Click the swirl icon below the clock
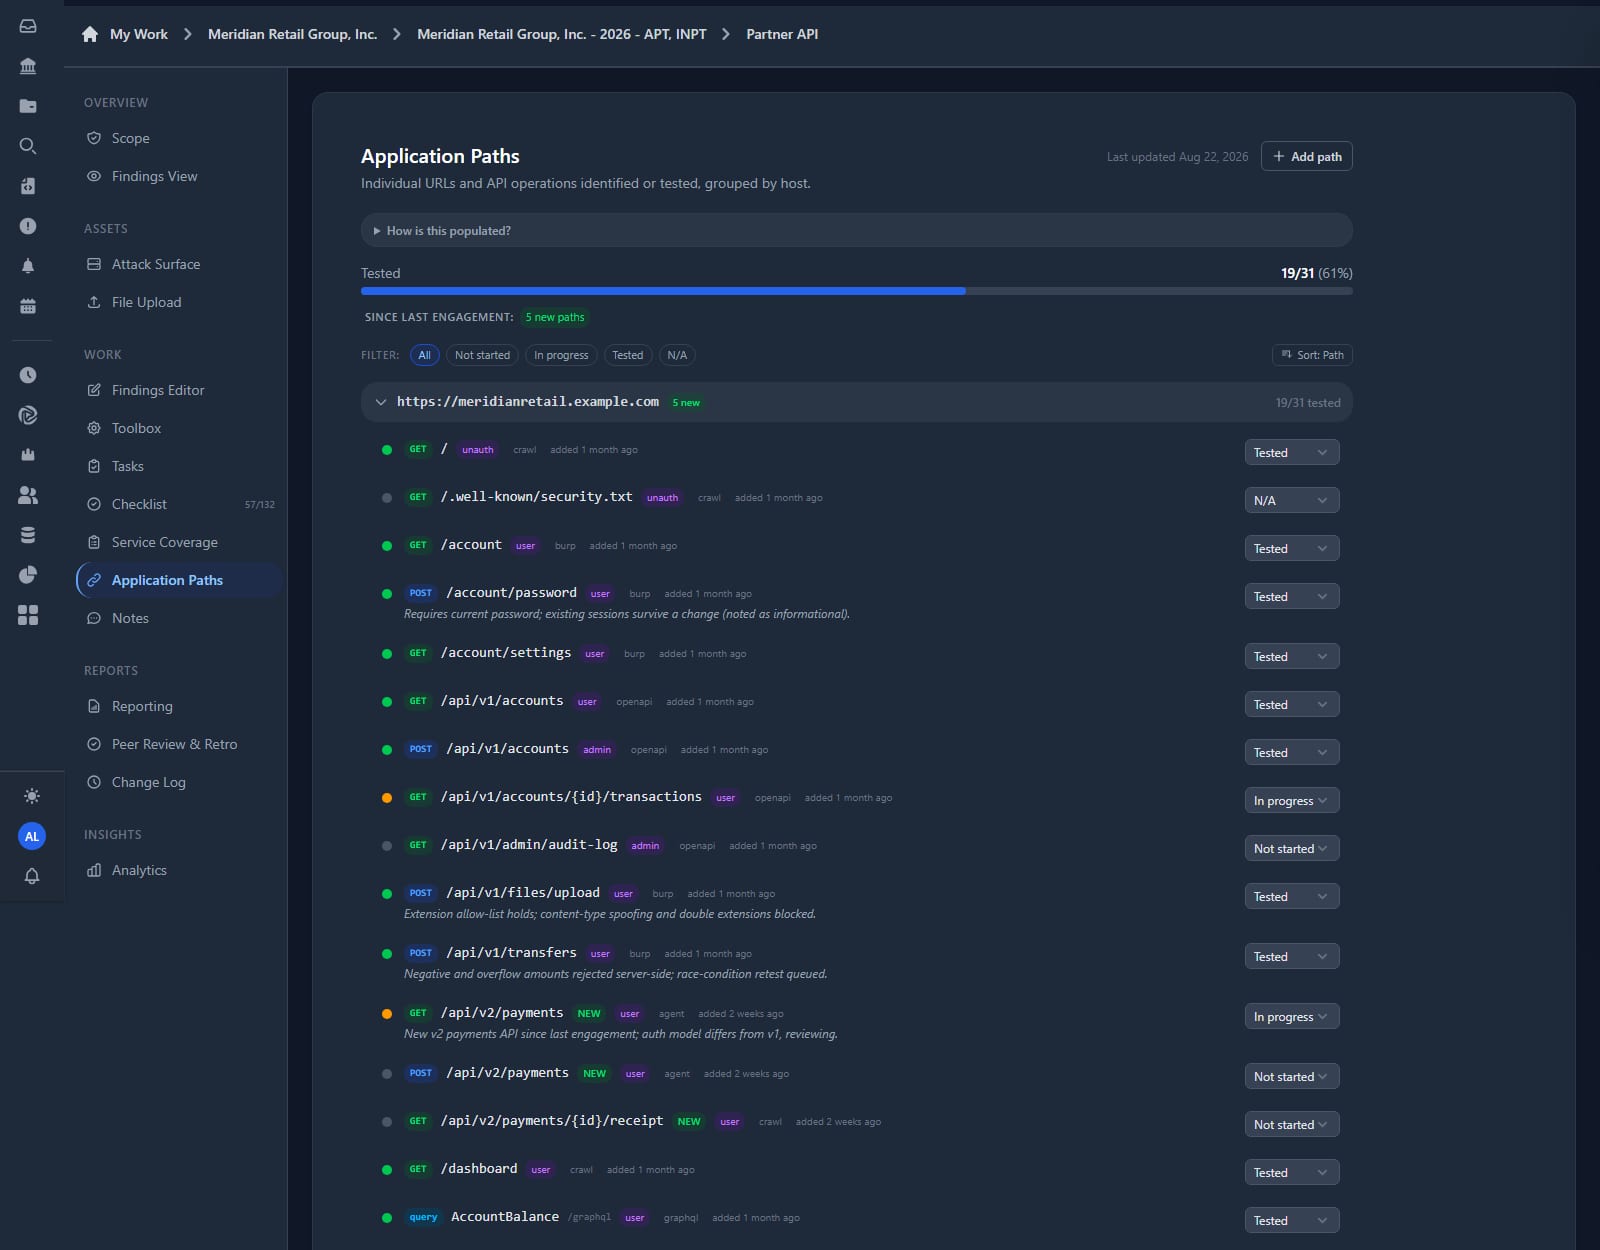This screenshot has width=1600, height=1250. click(x=28, y=415)
